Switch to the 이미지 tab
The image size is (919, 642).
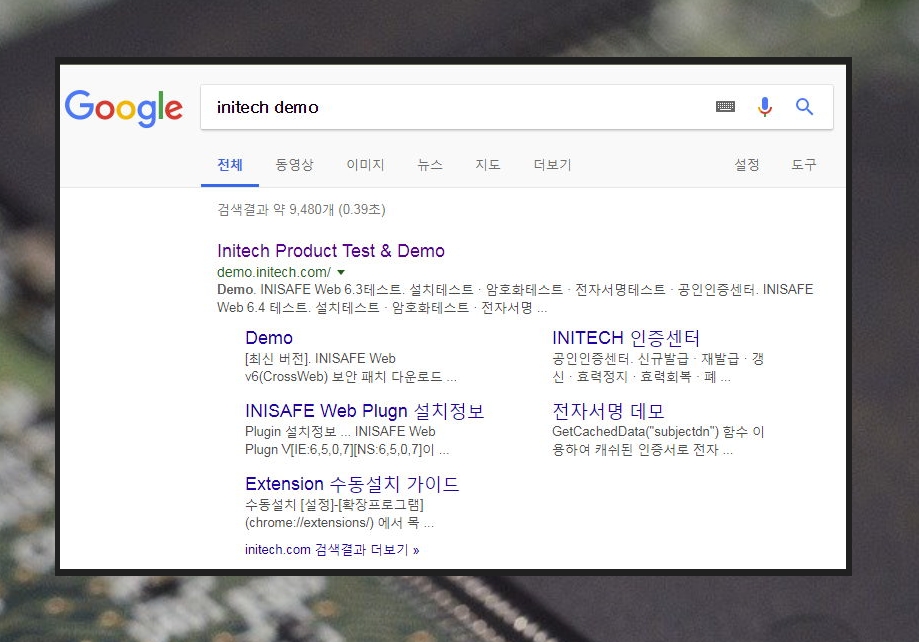point(365,165)
